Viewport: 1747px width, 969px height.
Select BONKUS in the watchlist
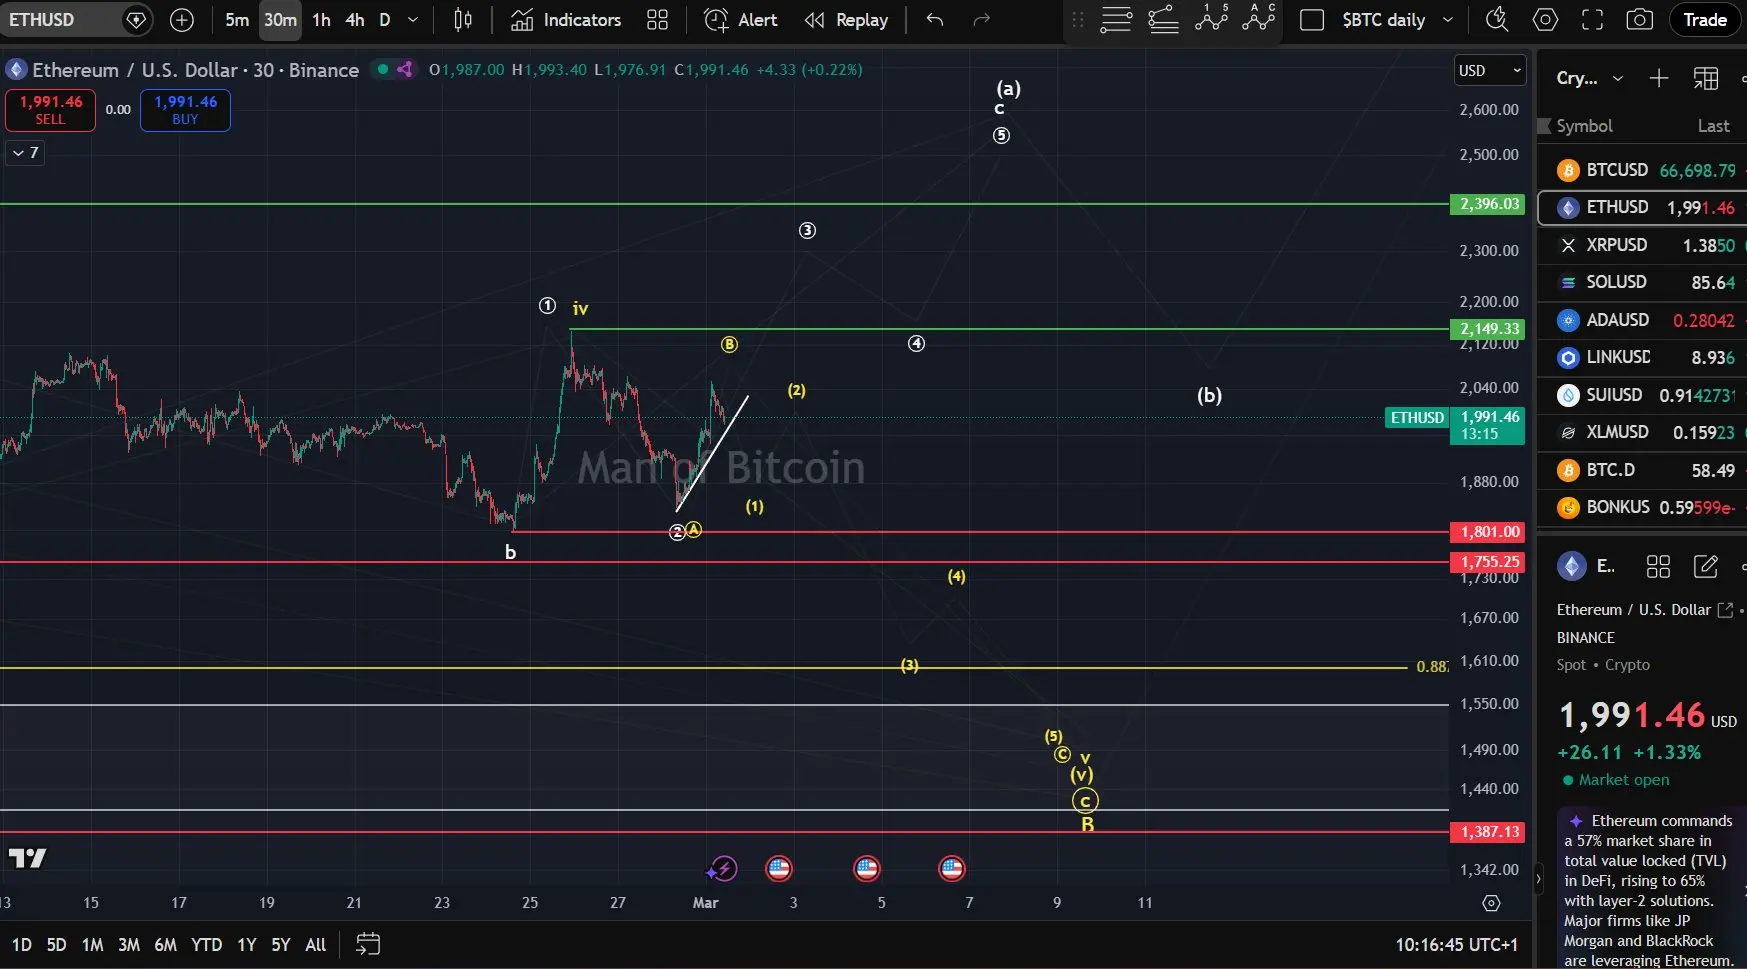coord(1642,507)
